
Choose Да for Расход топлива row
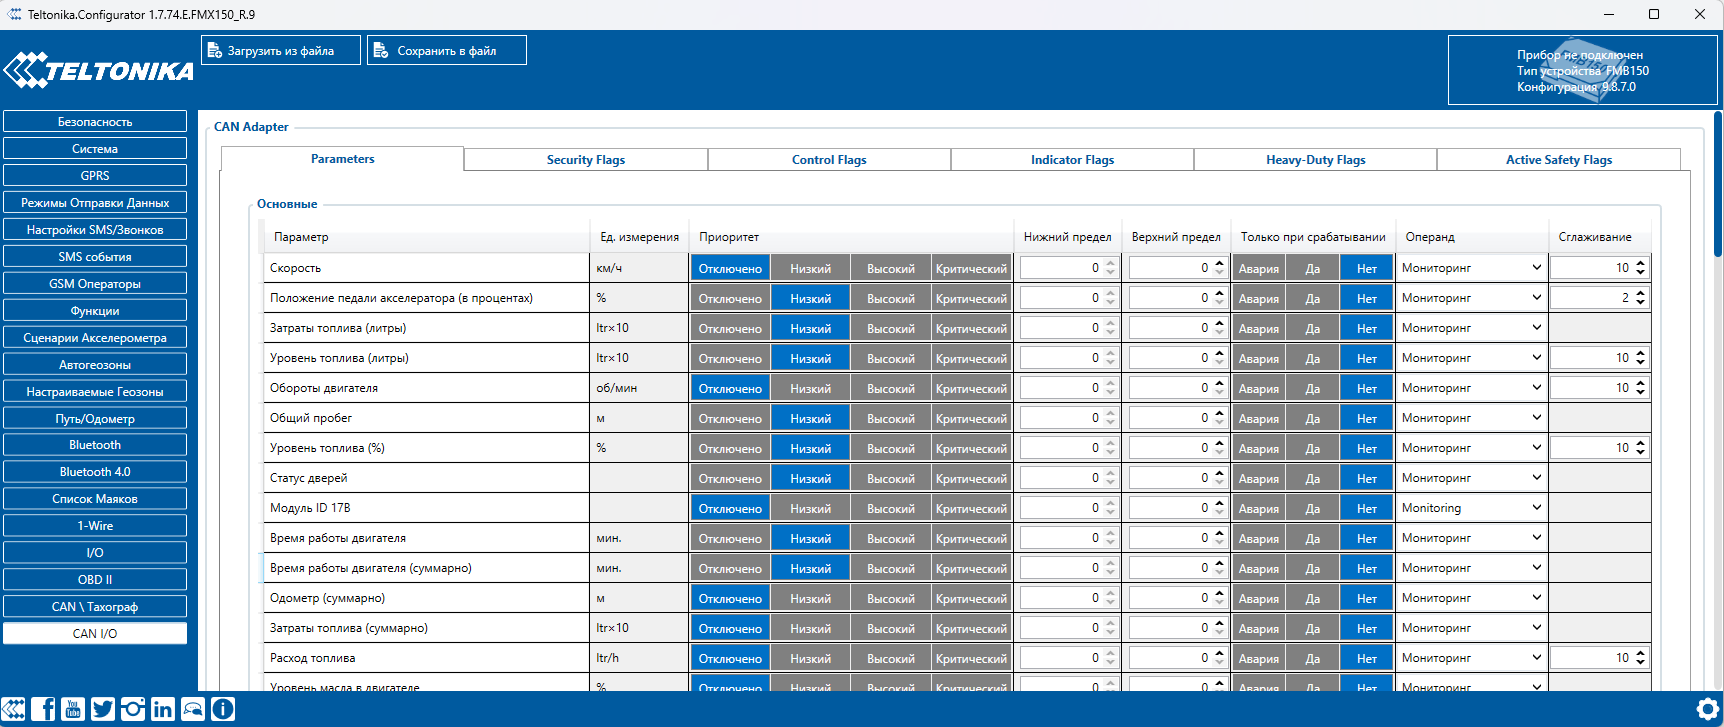1313,658
